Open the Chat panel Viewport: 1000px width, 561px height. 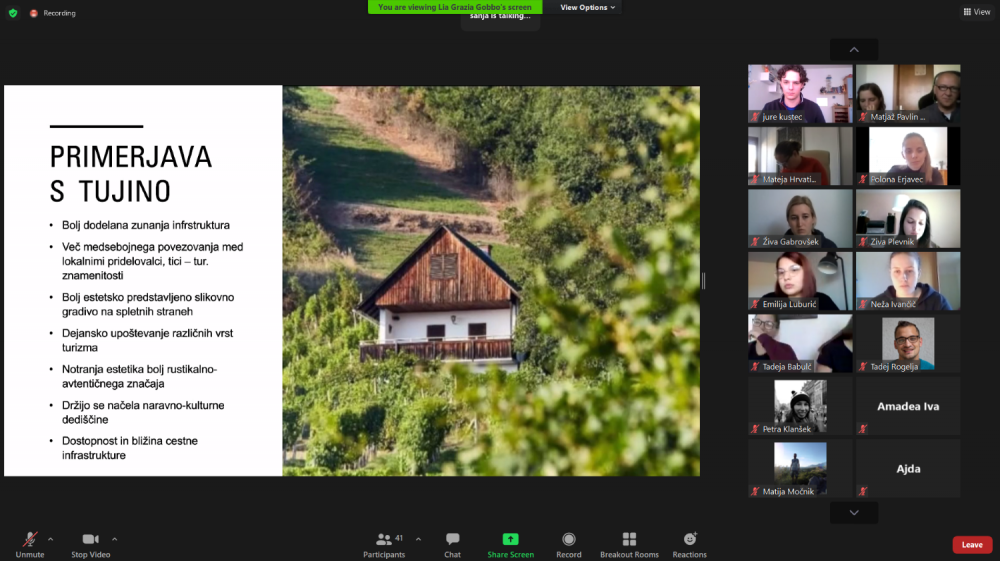point(453,540)
